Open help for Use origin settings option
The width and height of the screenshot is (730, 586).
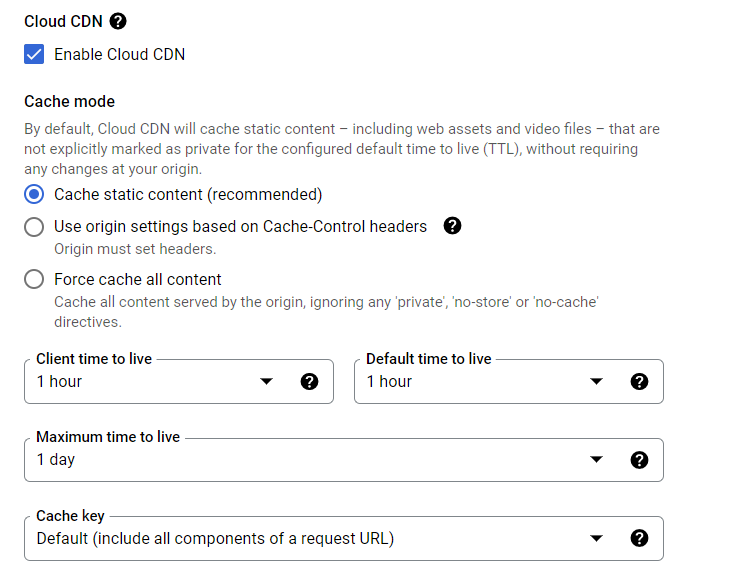pyautogui.click(x=452, y=226)
